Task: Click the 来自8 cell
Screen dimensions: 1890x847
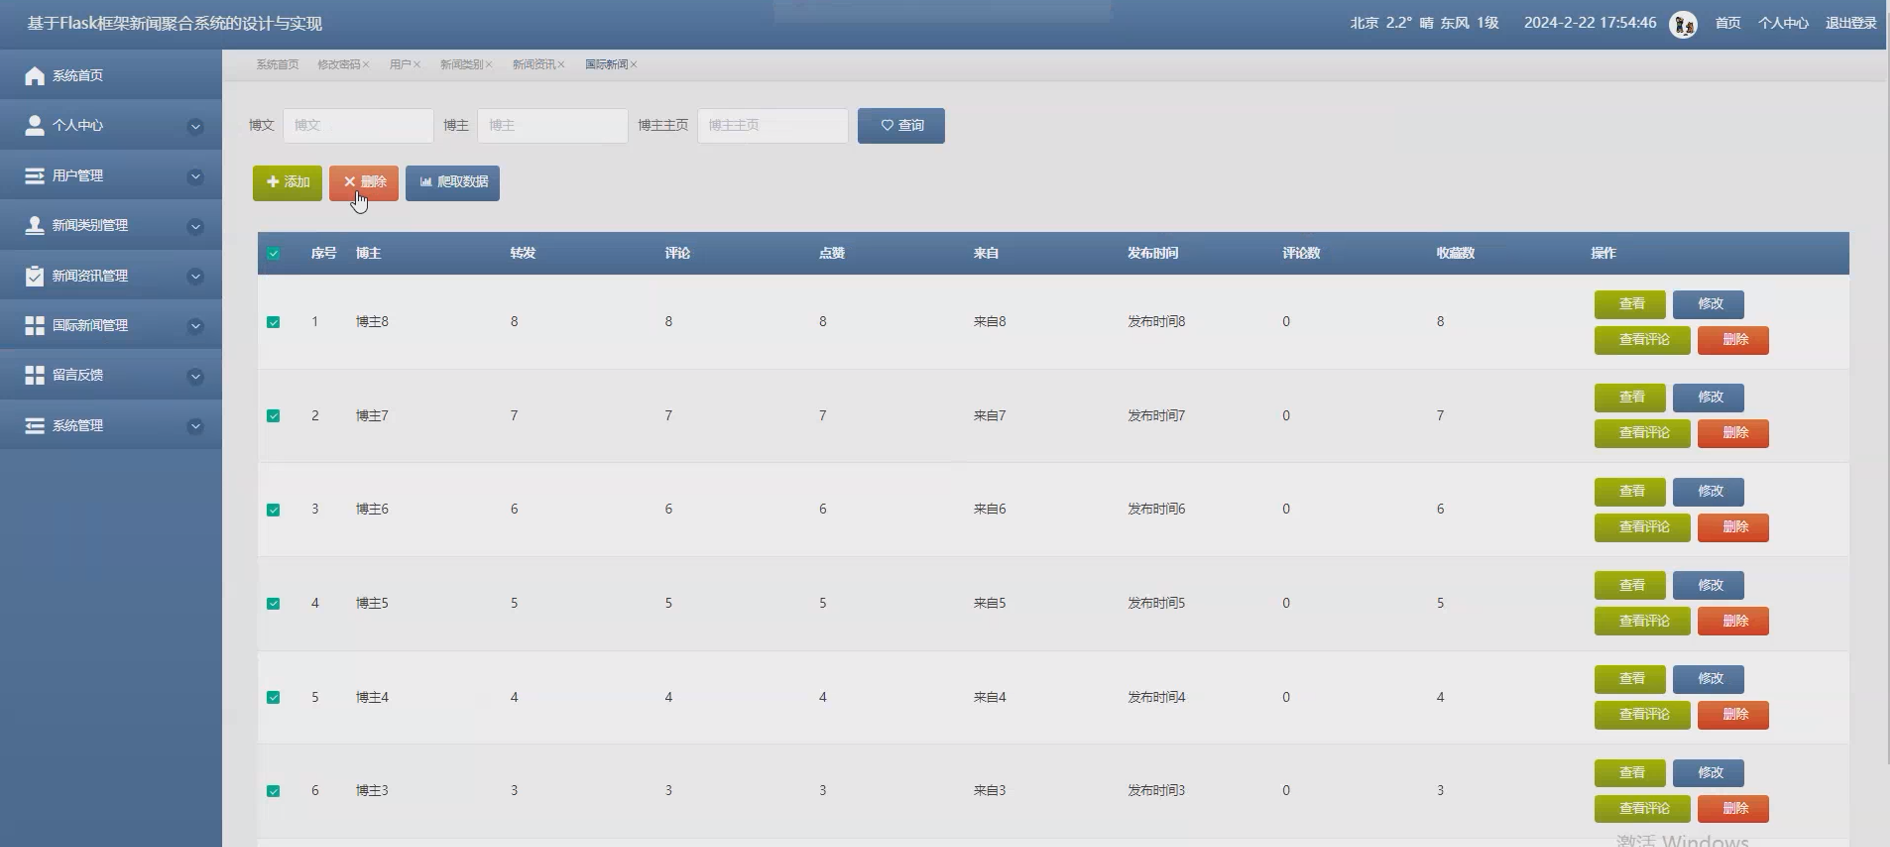Action: (x=990, y=322)
